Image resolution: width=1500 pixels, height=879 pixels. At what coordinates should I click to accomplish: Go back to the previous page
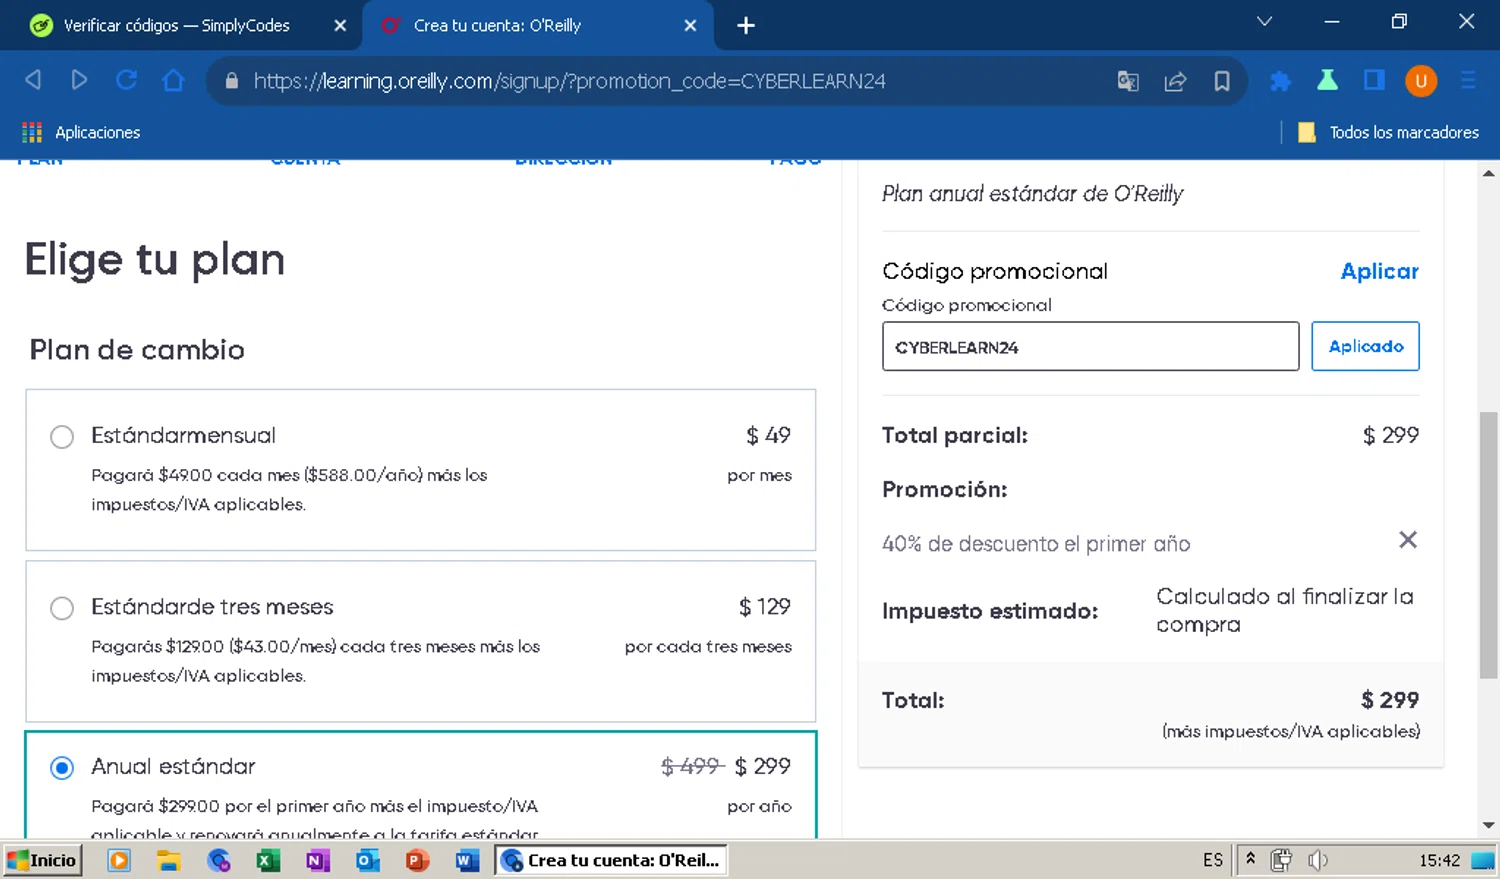[33, 80]
